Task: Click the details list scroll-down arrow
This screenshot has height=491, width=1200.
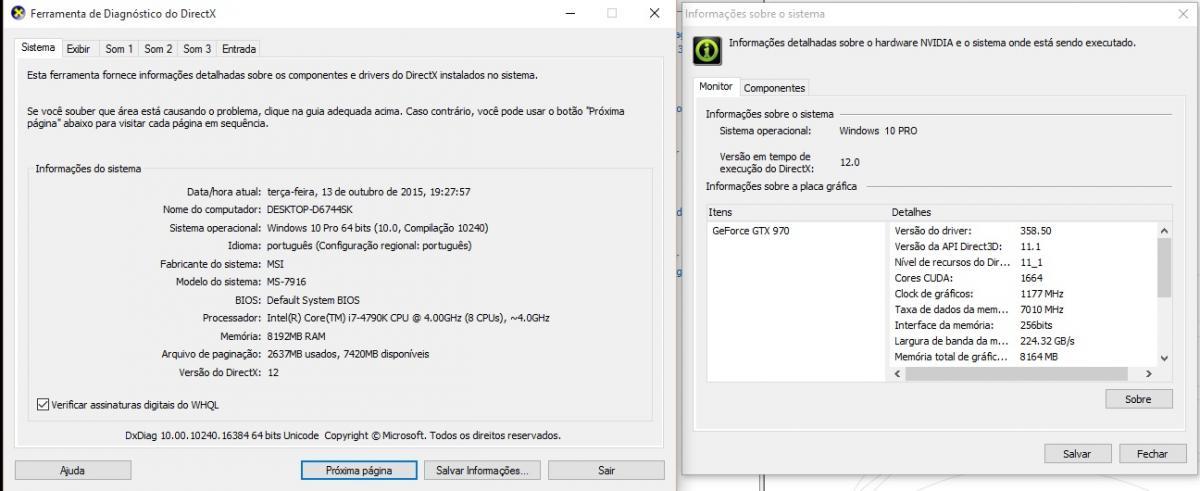Action: 1164,358
